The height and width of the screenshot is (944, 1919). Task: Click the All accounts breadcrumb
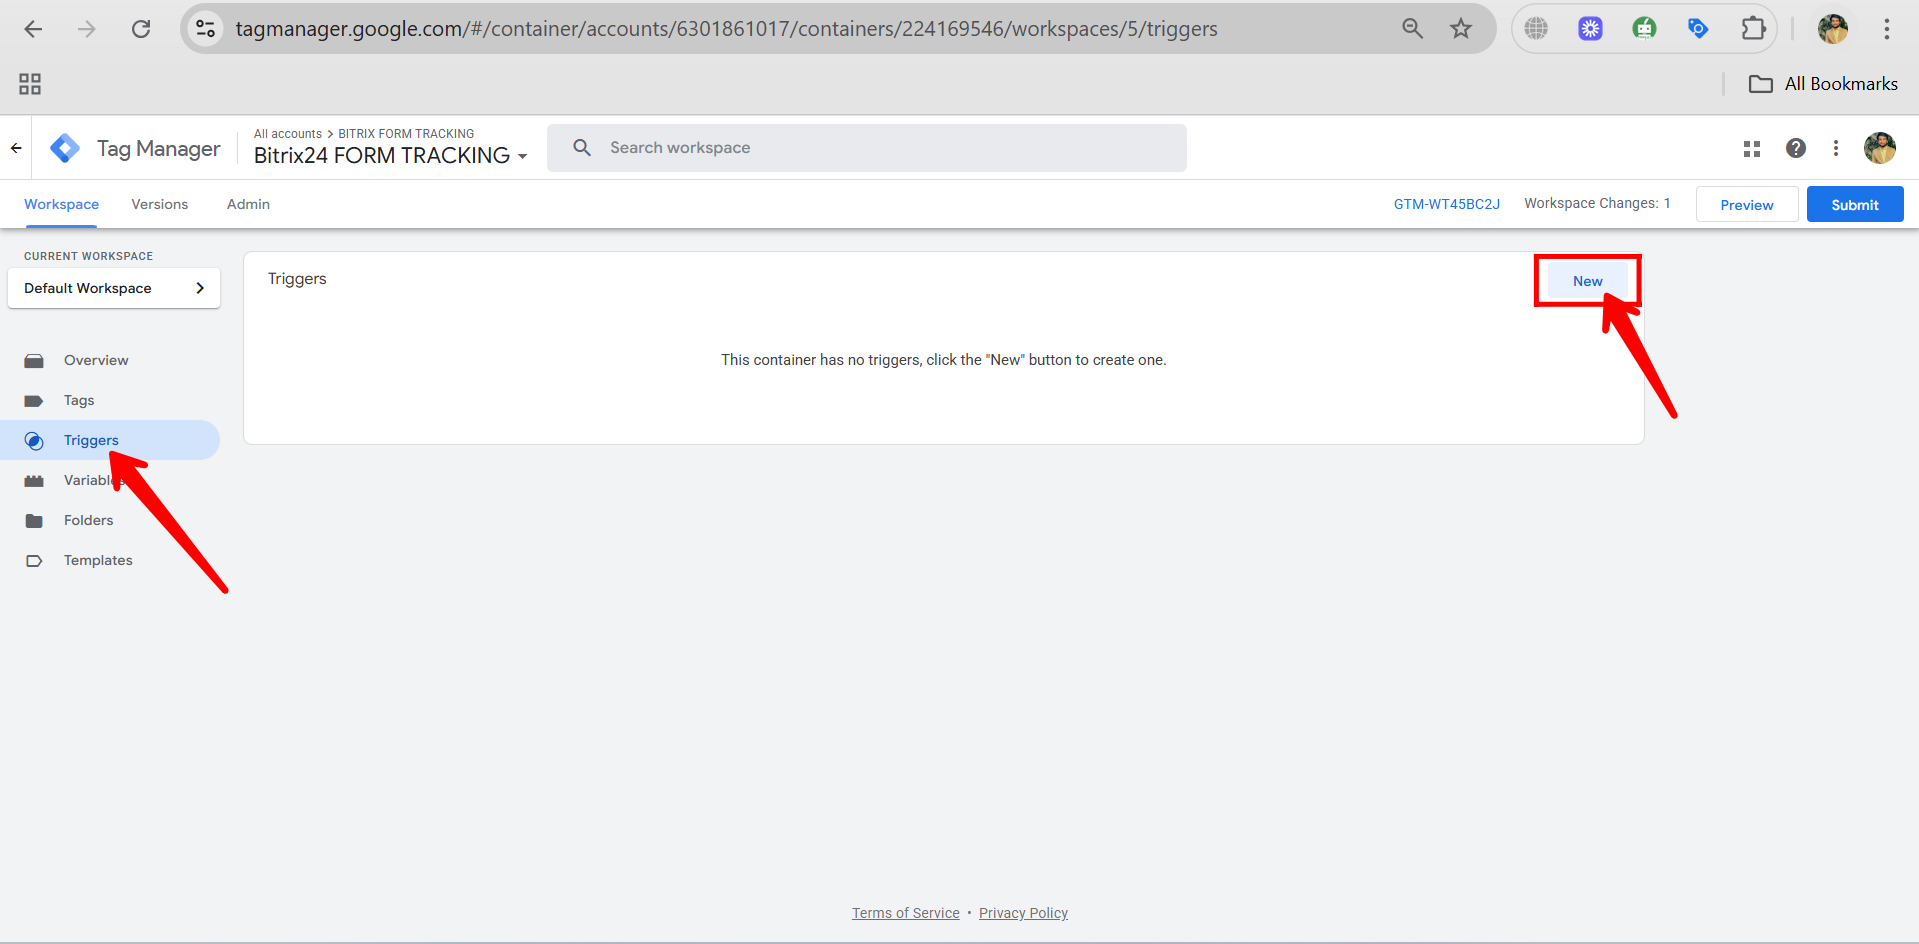click(288, 134)
